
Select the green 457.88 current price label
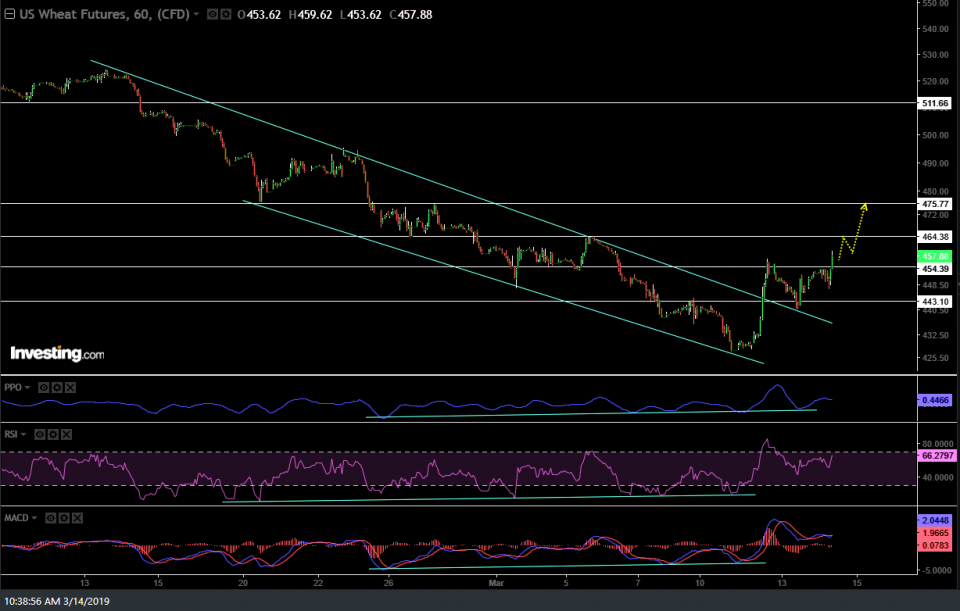pos(937,257)
